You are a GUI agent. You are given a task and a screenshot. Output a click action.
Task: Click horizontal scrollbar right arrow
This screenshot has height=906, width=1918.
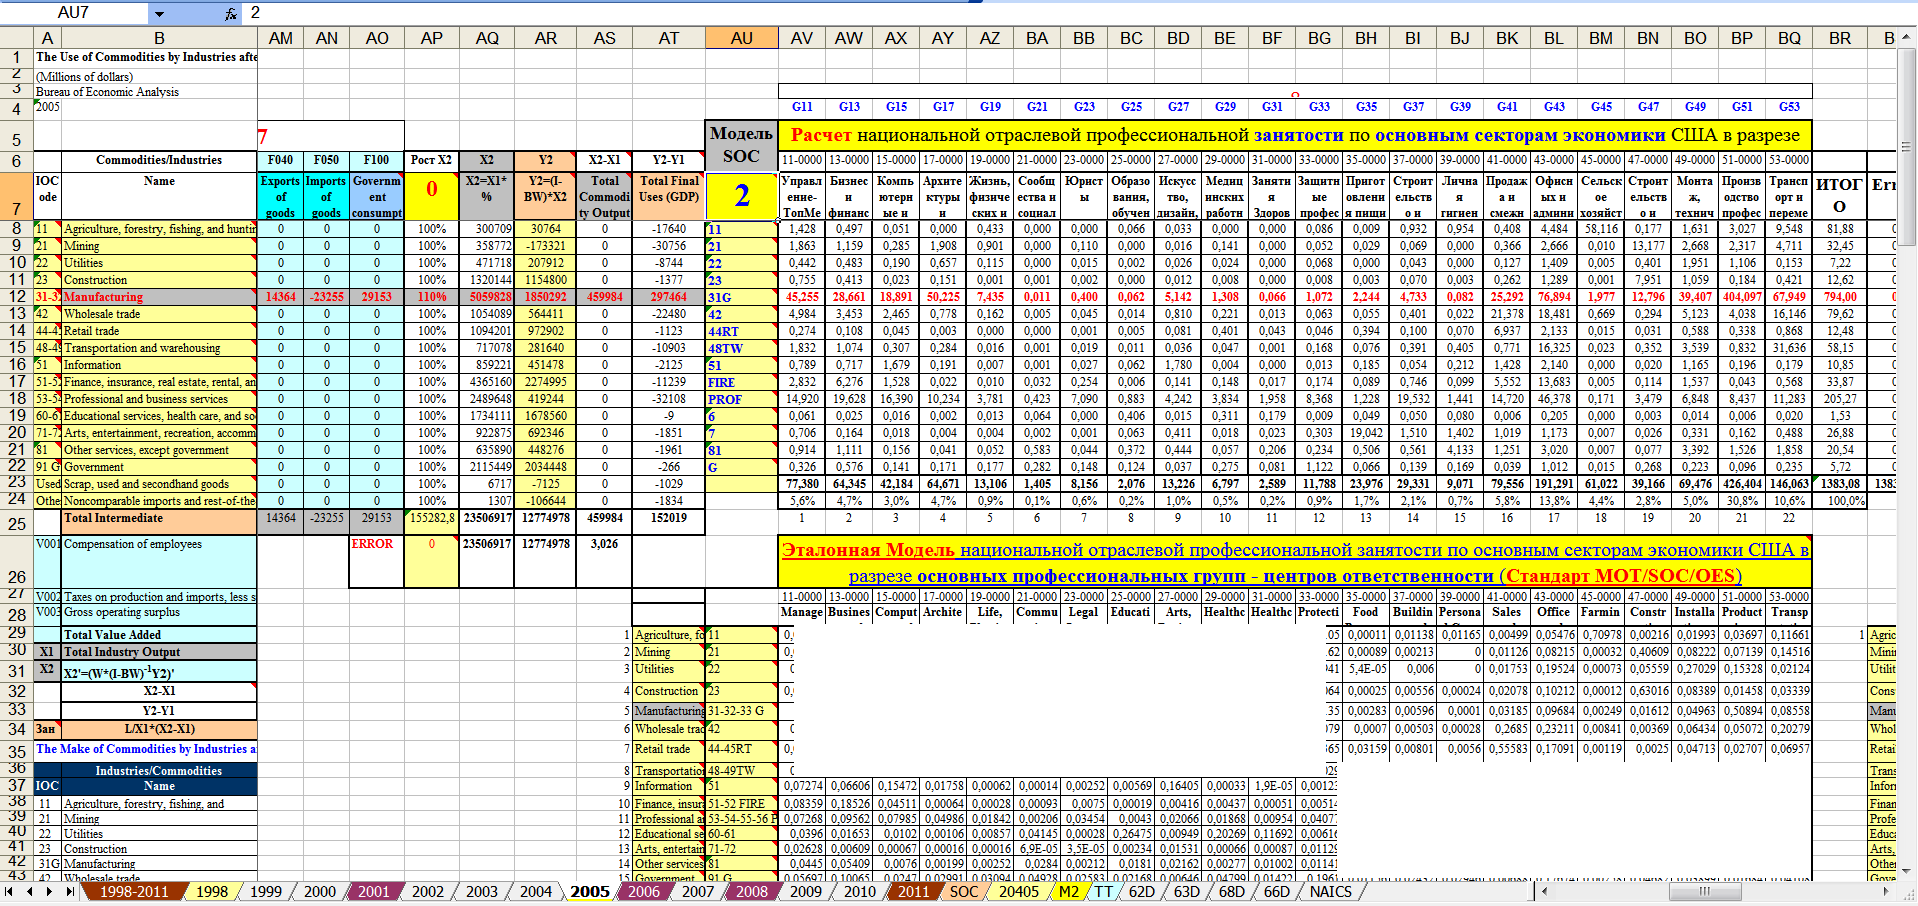(1889, 891)
